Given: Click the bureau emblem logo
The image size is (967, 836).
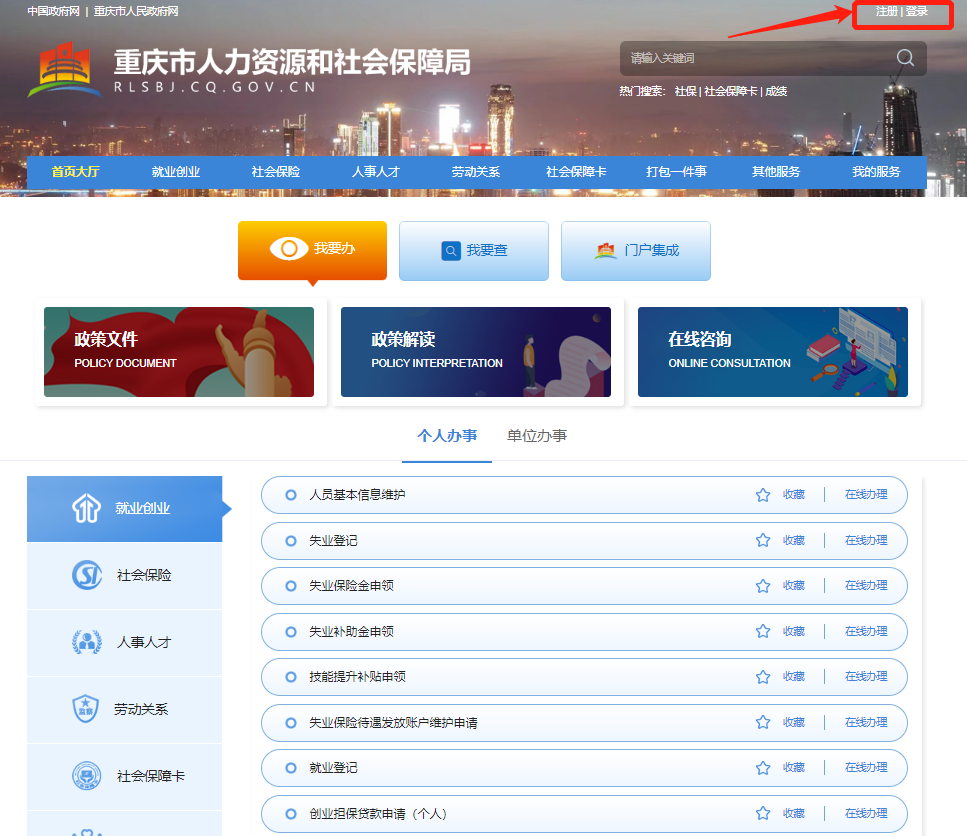Looking at the screenshot, I should pos(65,70).
